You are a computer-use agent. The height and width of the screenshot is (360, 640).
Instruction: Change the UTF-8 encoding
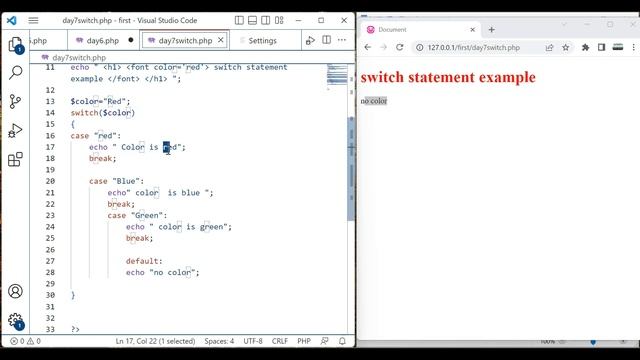click(x=253, y=341)
